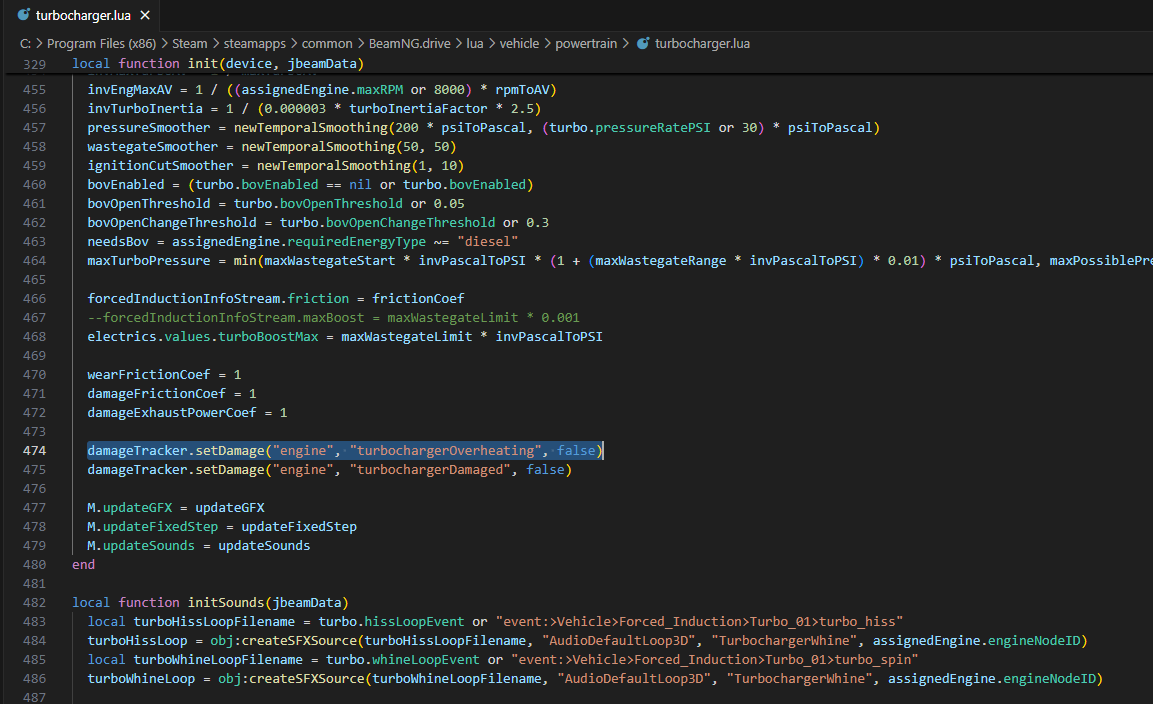Image resolution: width=1153 pixels, height=704 pixels.
Task: Open the Program Files (x86) breadcrumb
Action: pos(101,43)
